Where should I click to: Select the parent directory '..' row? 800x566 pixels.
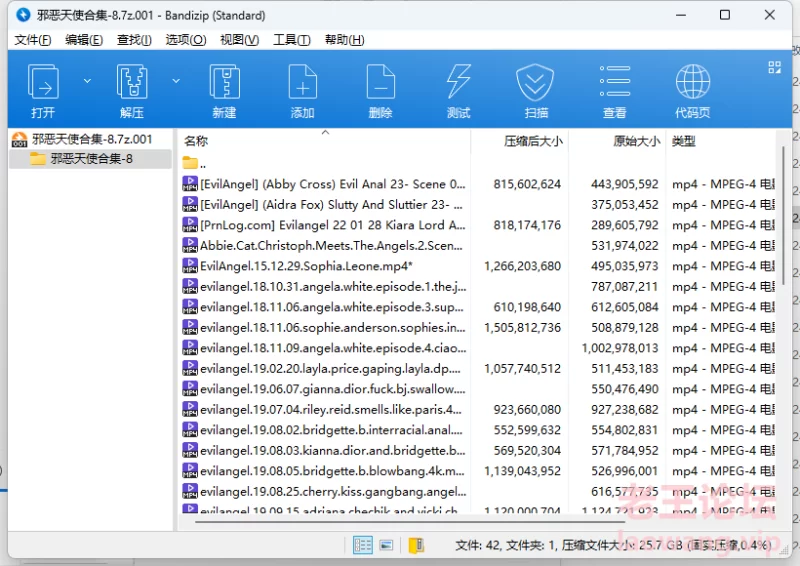point(478,163)
